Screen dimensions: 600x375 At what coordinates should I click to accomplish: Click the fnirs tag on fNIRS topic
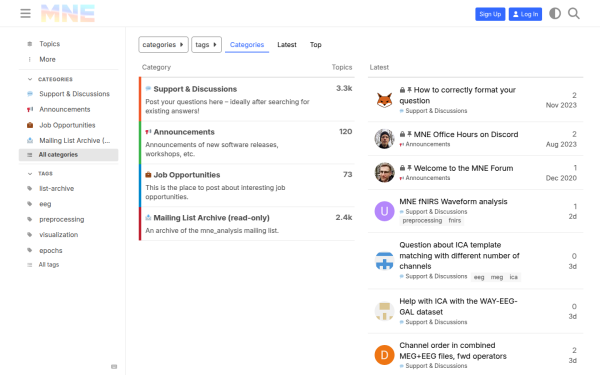(455, 221)
